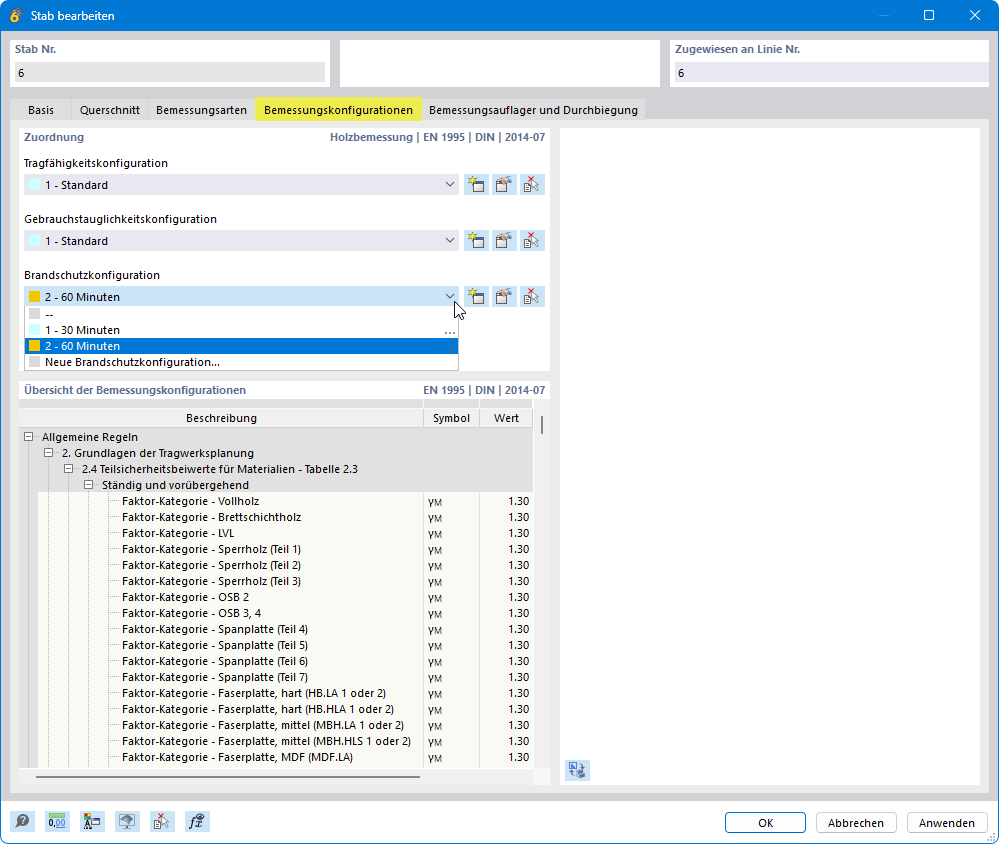Select Faktor-Kategorie - LVL row

coord(285,533)
